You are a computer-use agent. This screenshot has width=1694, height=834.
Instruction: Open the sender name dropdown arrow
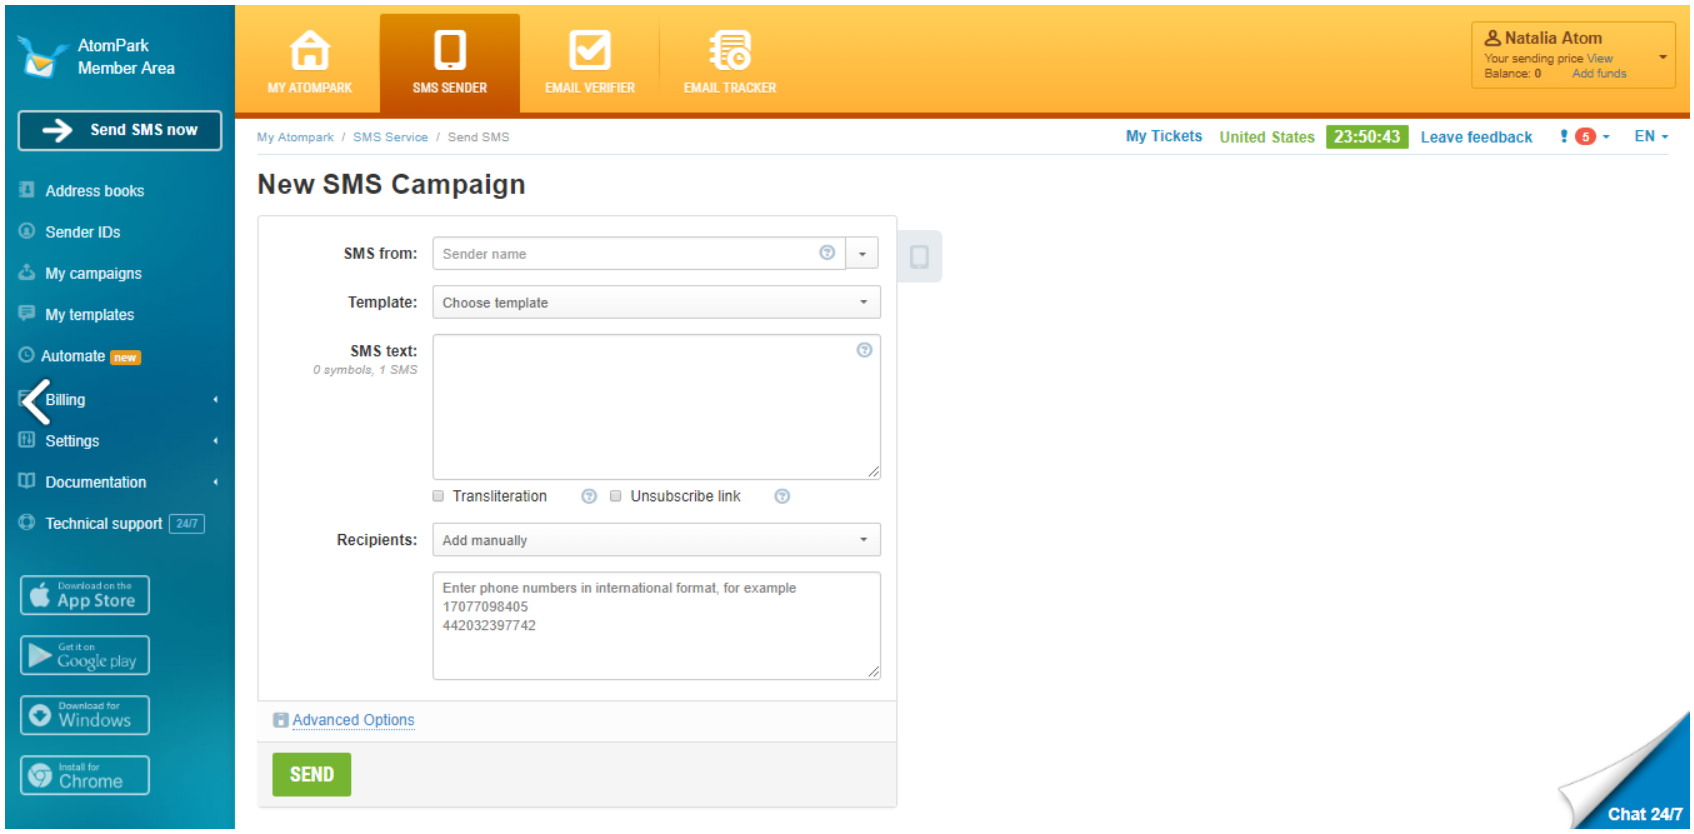pyautogui.click(x=862, y=254)
